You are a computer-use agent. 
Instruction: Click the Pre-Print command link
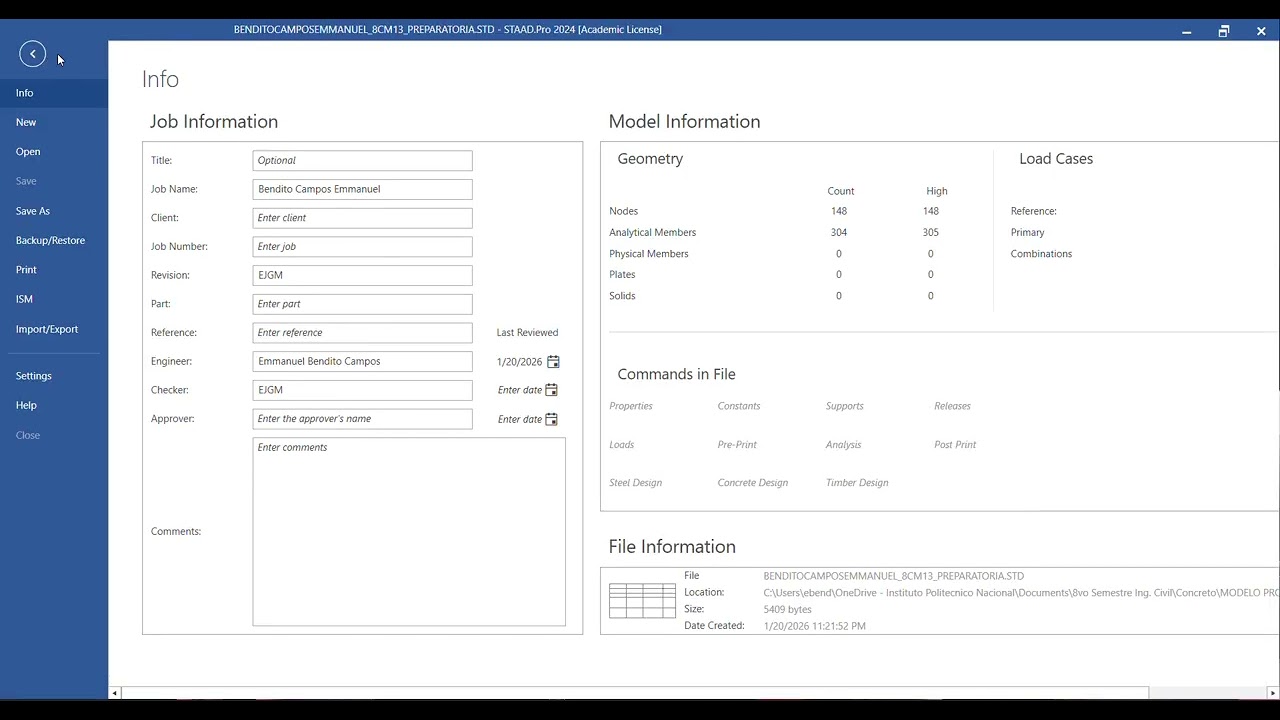tap(737, 445)
